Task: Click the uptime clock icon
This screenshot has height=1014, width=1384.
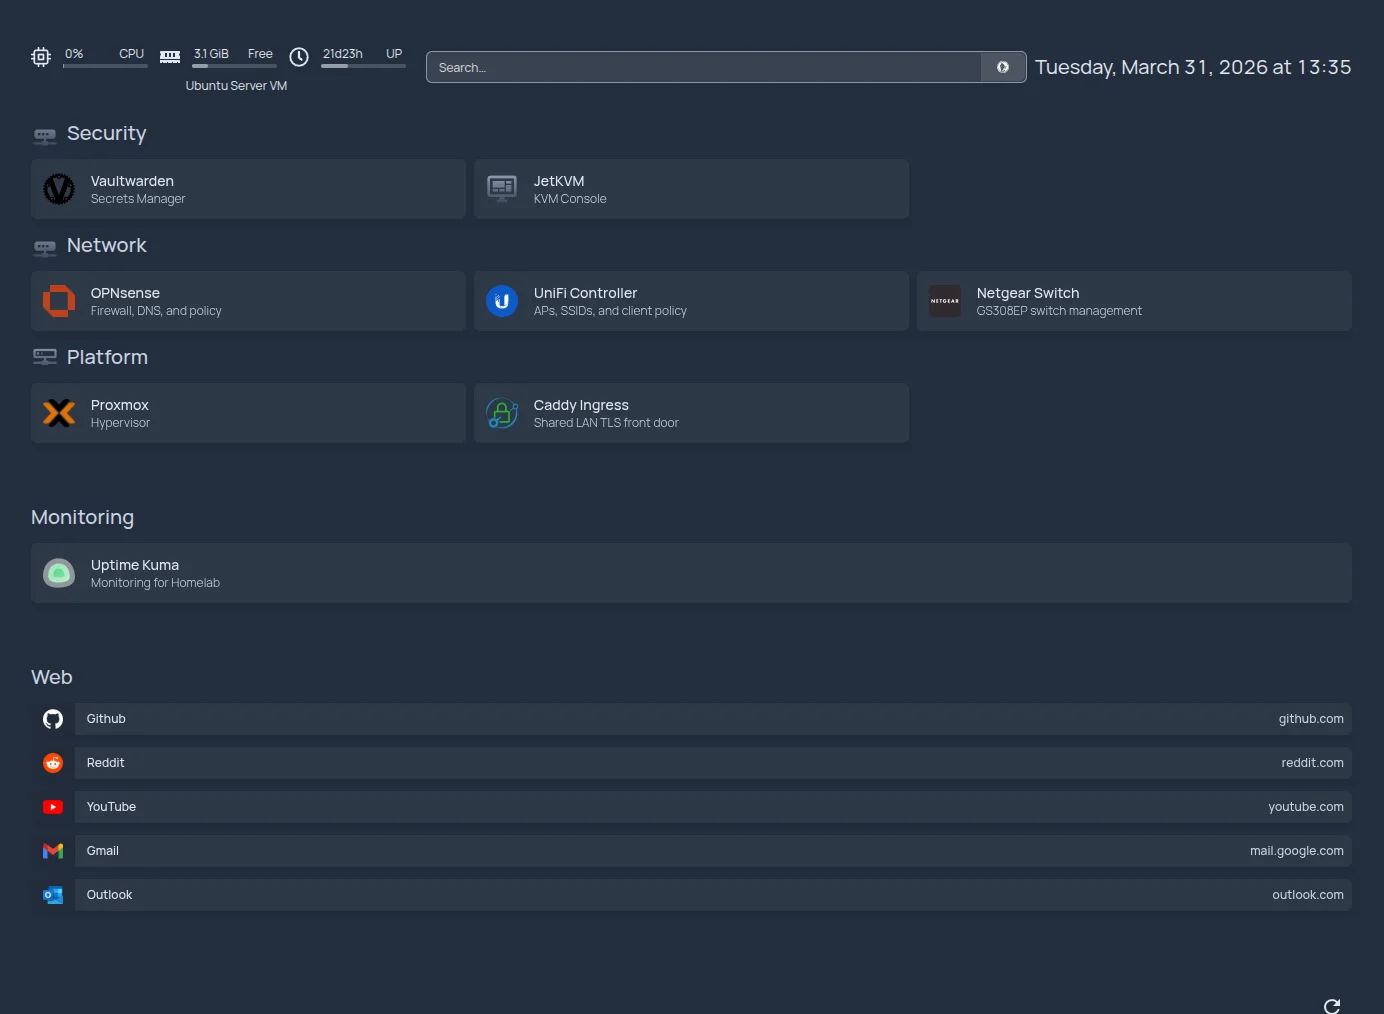Action: tap(298, 57)
